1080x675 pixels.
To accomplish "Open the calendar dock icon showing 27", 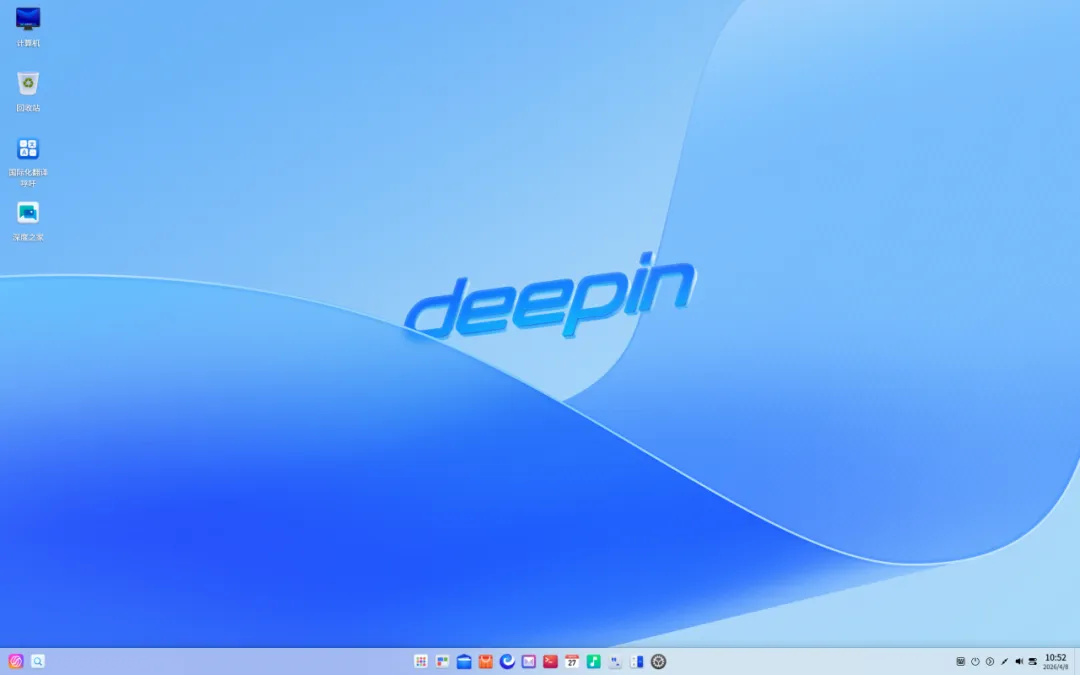I will click(572, 661).
